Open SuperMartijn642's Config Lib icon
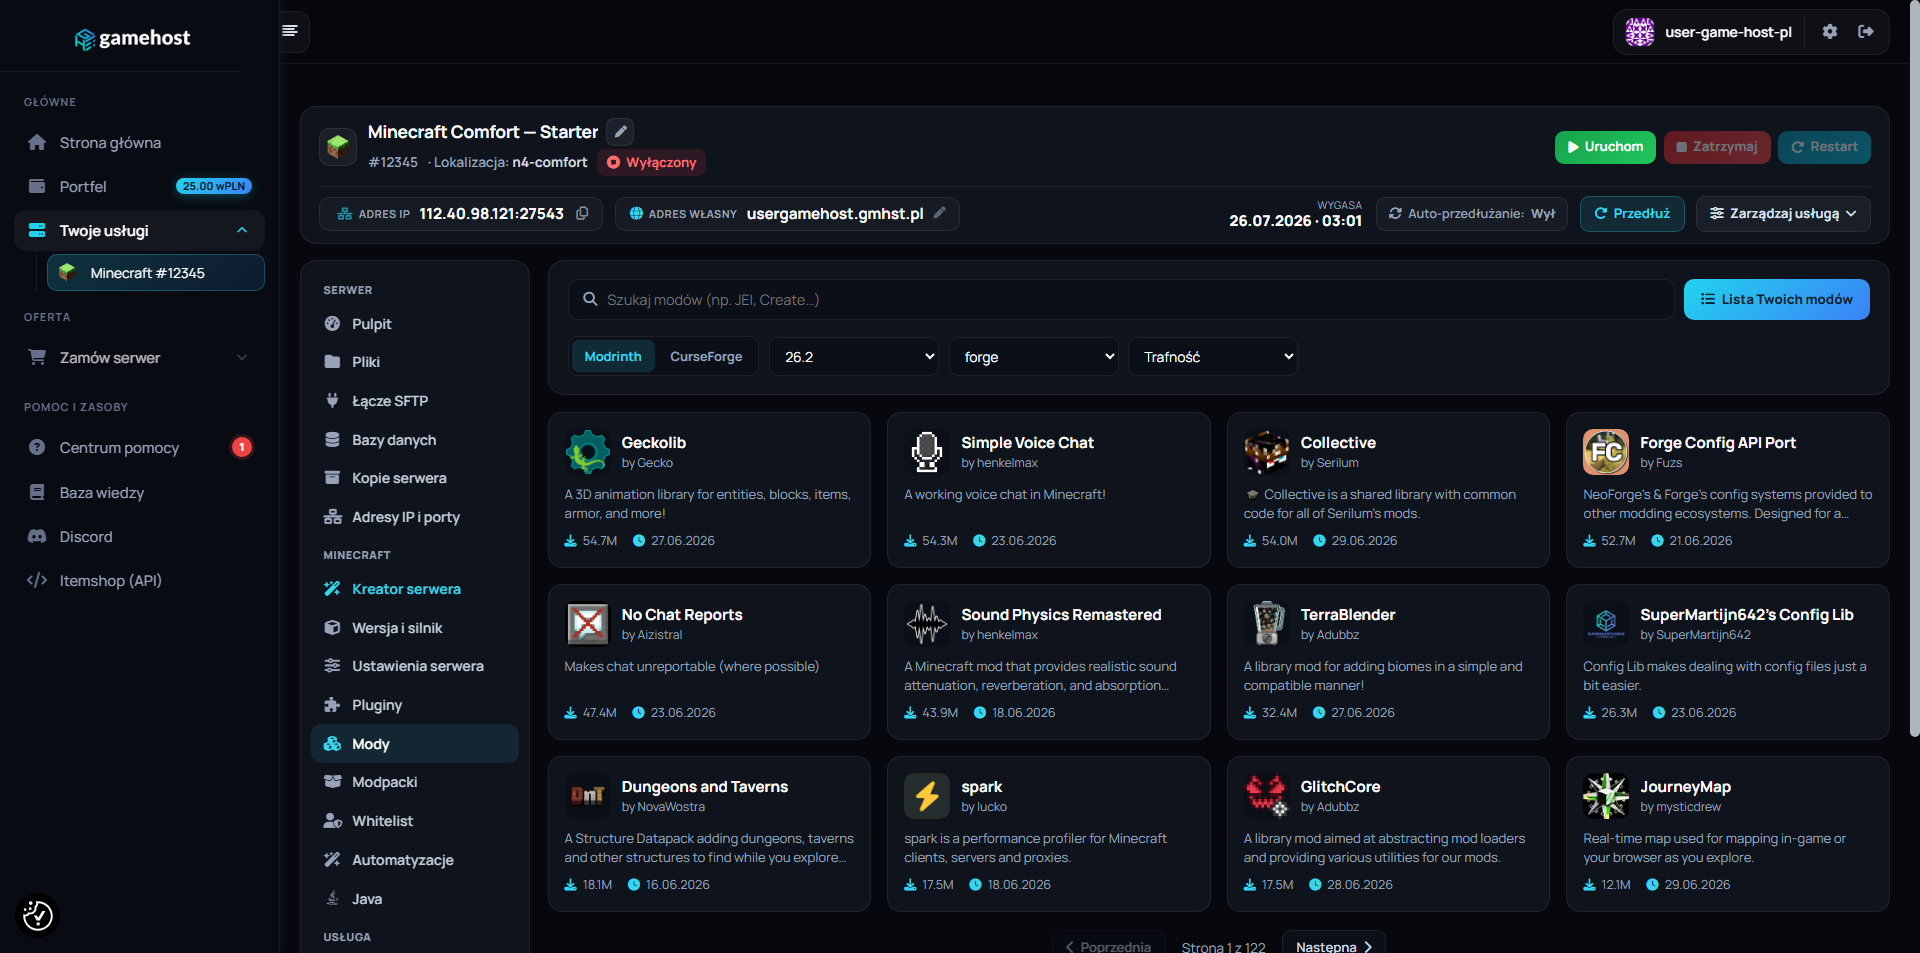 (1606, 624)
